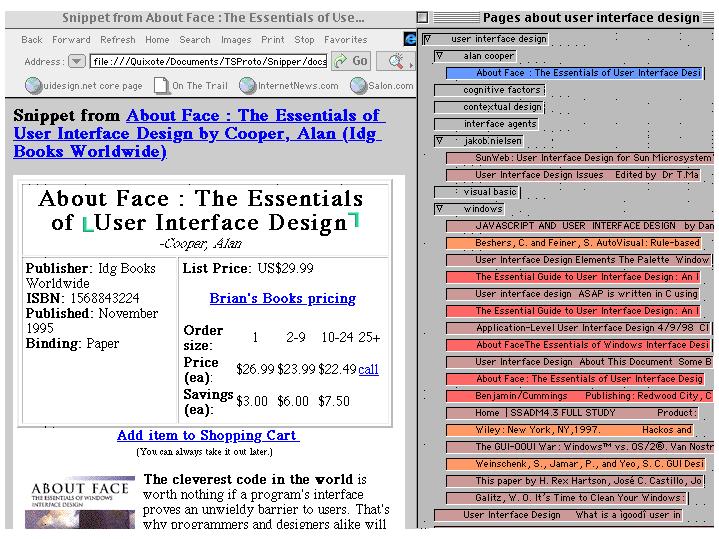
Task: Click the List Price US$29.99 text
Action: point(248,268)
